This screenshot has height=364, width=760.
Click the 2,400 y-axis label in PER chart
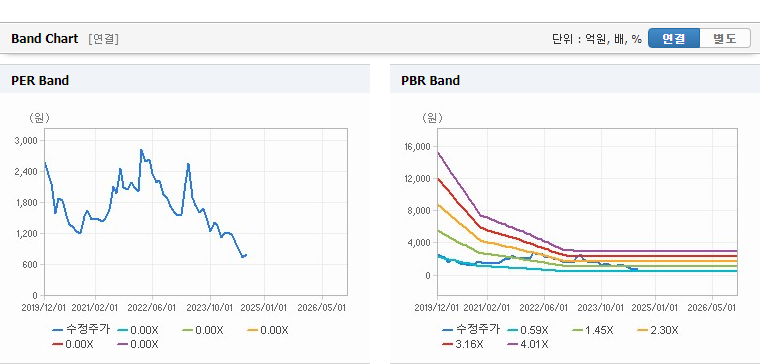pyautogui.click(x=27, y=172)
